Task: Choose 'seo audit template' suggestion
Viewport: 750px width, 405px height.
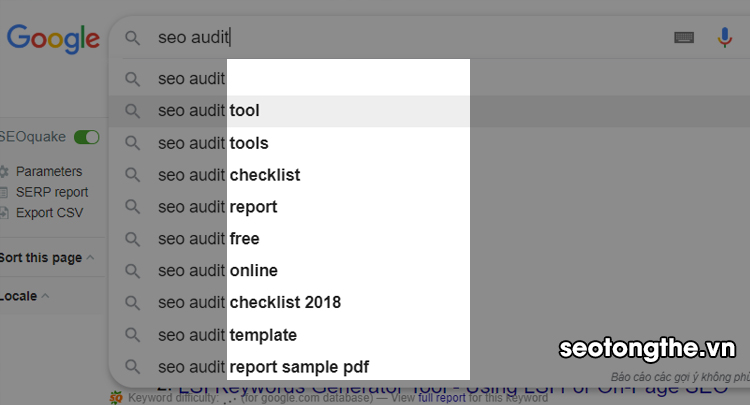Action: pos(263,335)
